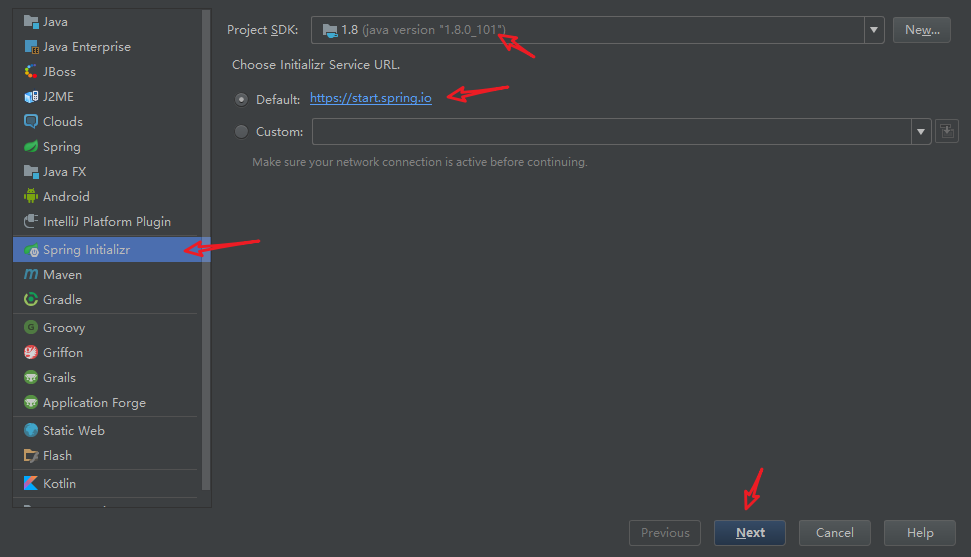971x557 pixels.
Task: Select Clouds in the project list
Action: pyautogui.click(x=107, y=121)
